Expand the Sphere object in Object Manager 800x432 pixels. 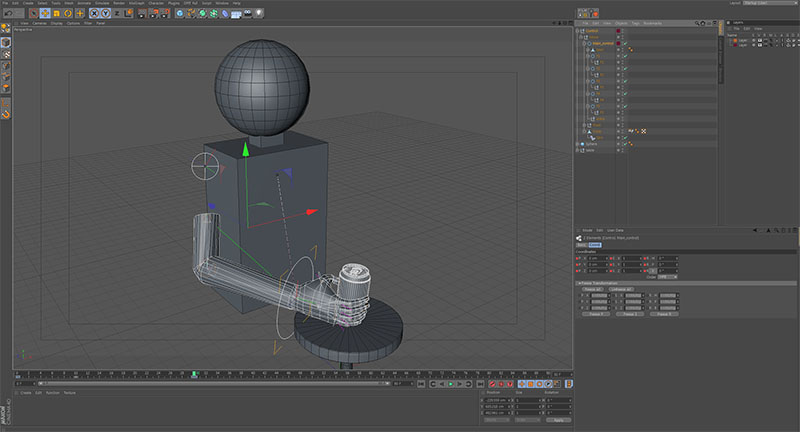coord(578,144)
